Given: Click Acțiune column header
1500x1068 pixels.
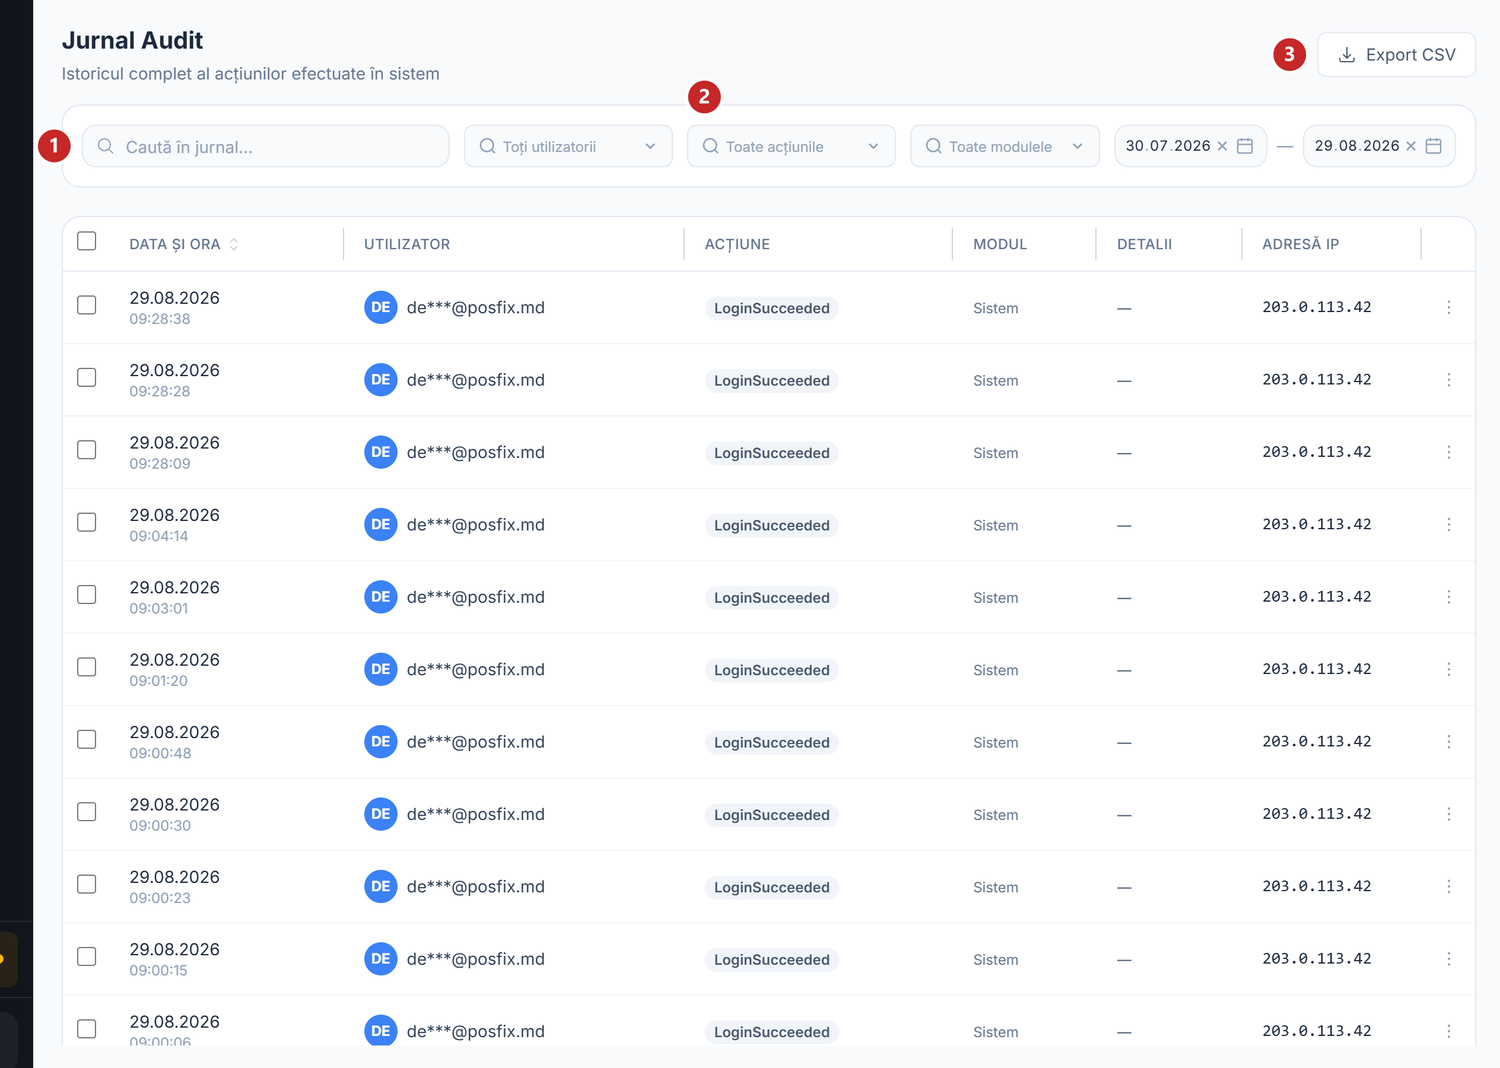Looking at the screenshot, I should (737, 244).
